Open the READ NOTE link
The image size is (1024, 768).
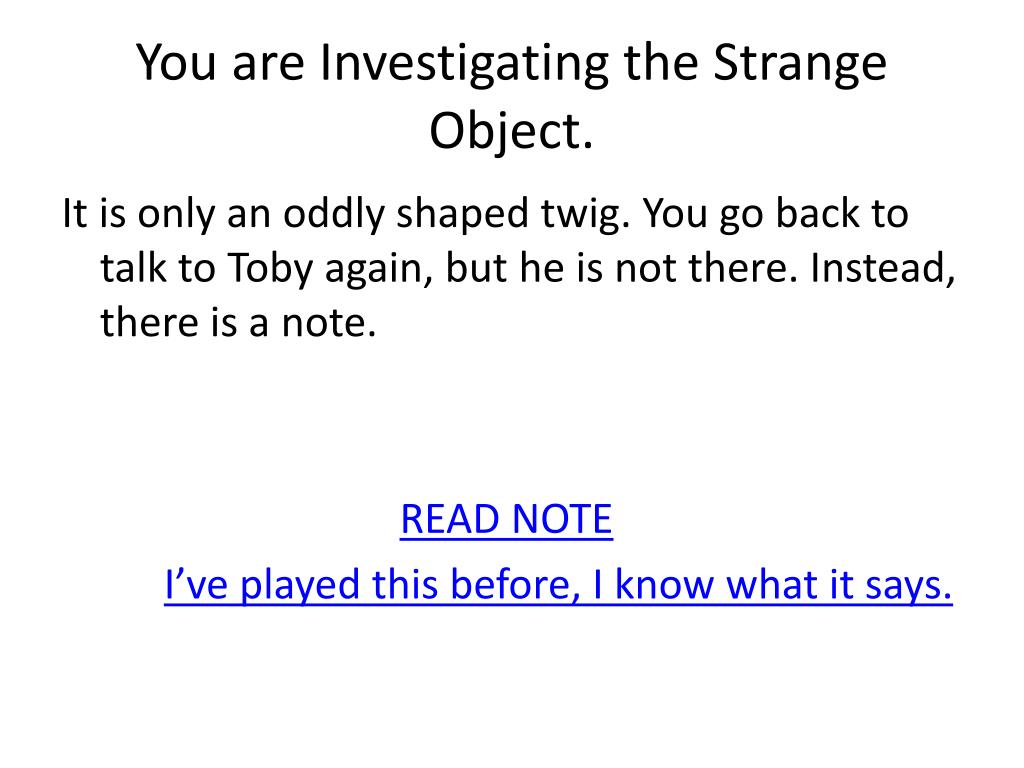click(x=506, y=519)
